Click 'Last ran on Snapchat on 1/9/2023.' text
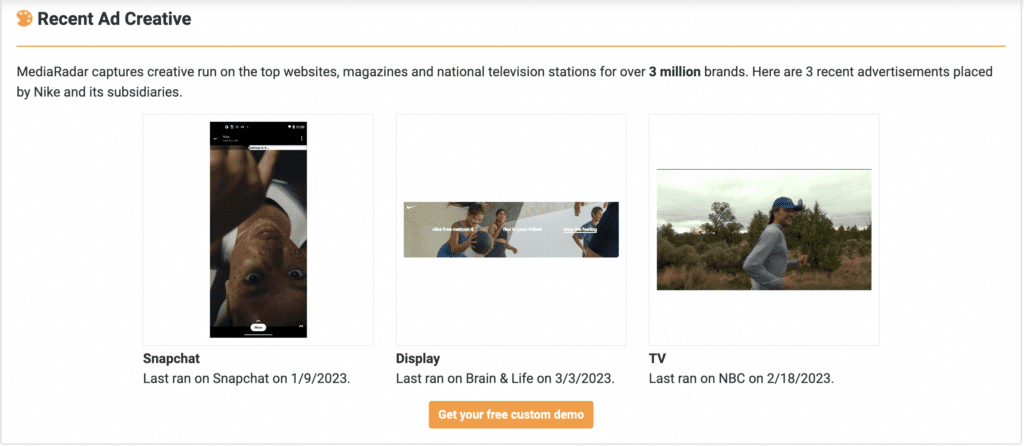 coord(247,378)
